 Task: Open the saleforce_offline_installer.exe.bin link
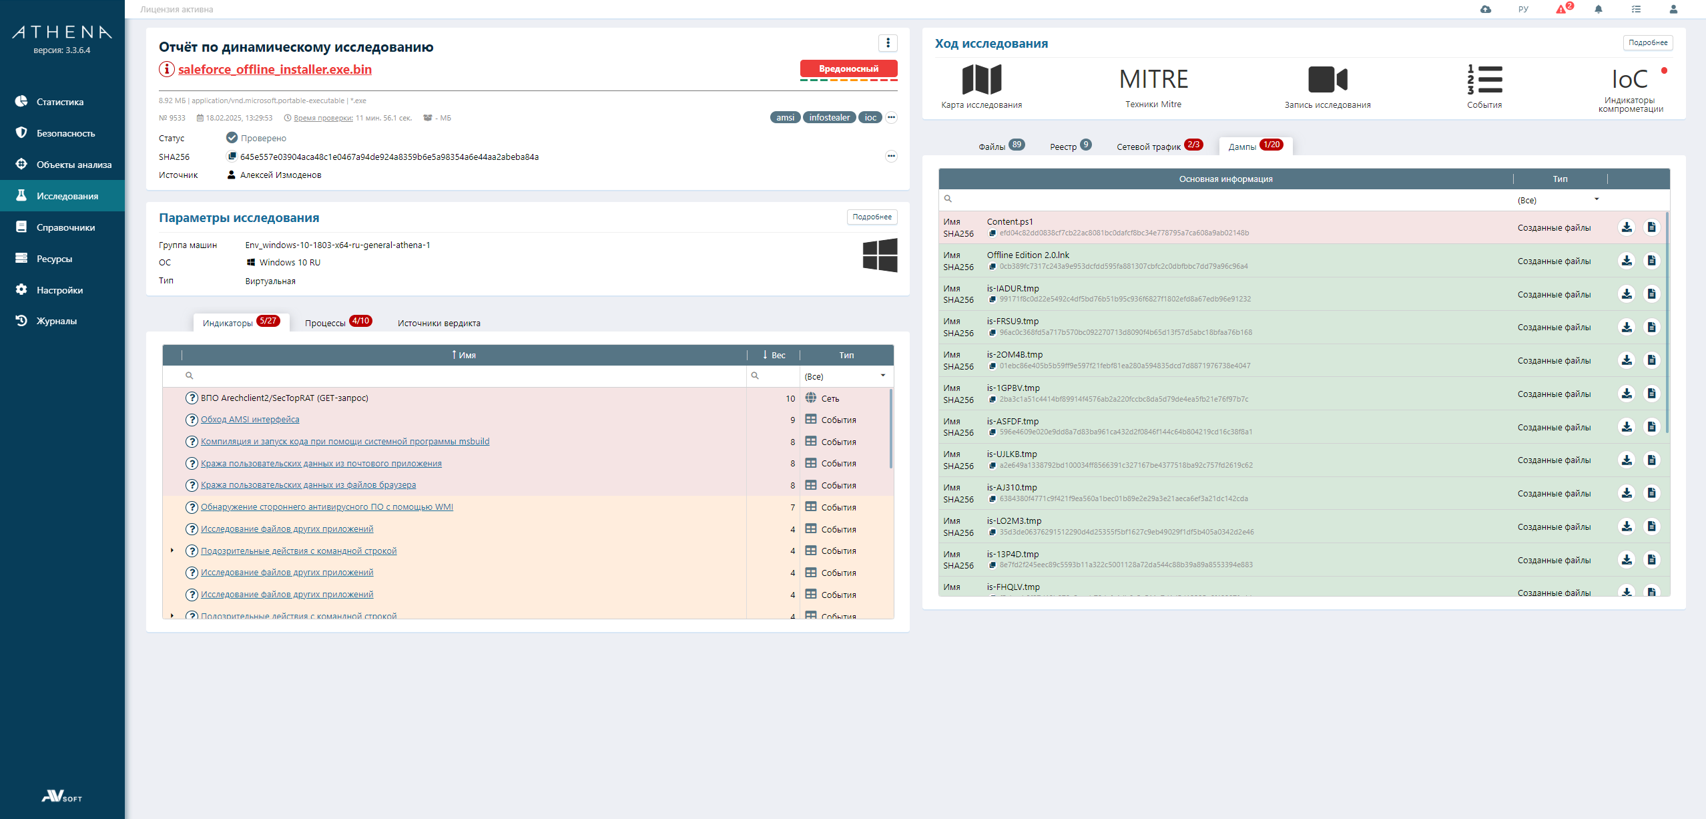pos(275,70)
